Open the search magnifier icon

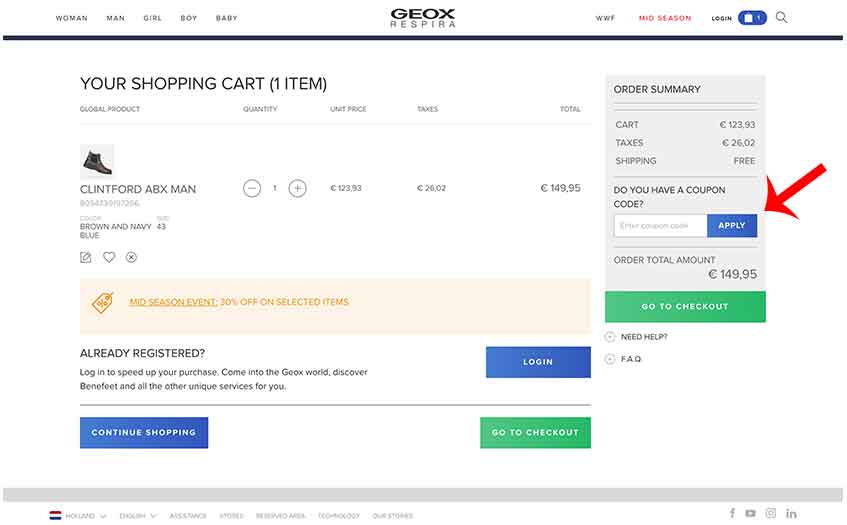[x=781, y=17]
